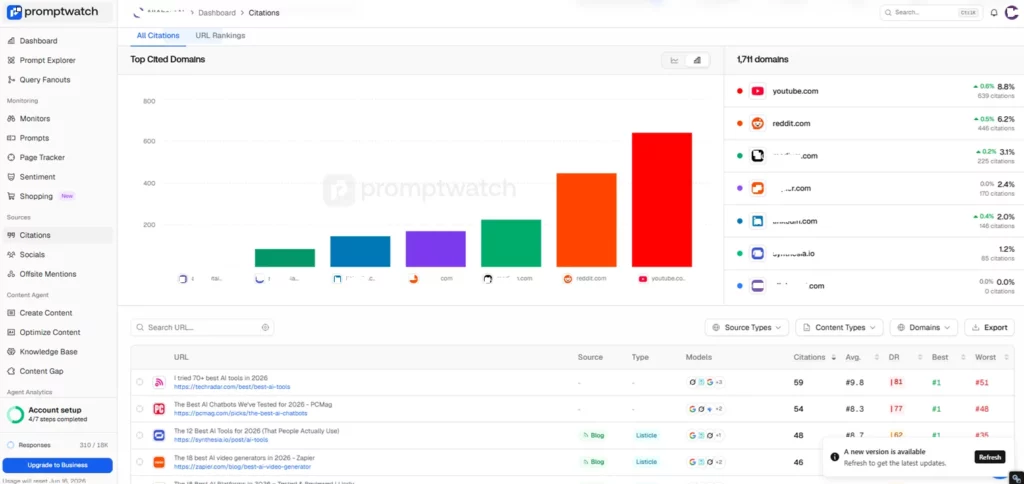Click the red youtube.com bar in the chart

pos(662,200)
